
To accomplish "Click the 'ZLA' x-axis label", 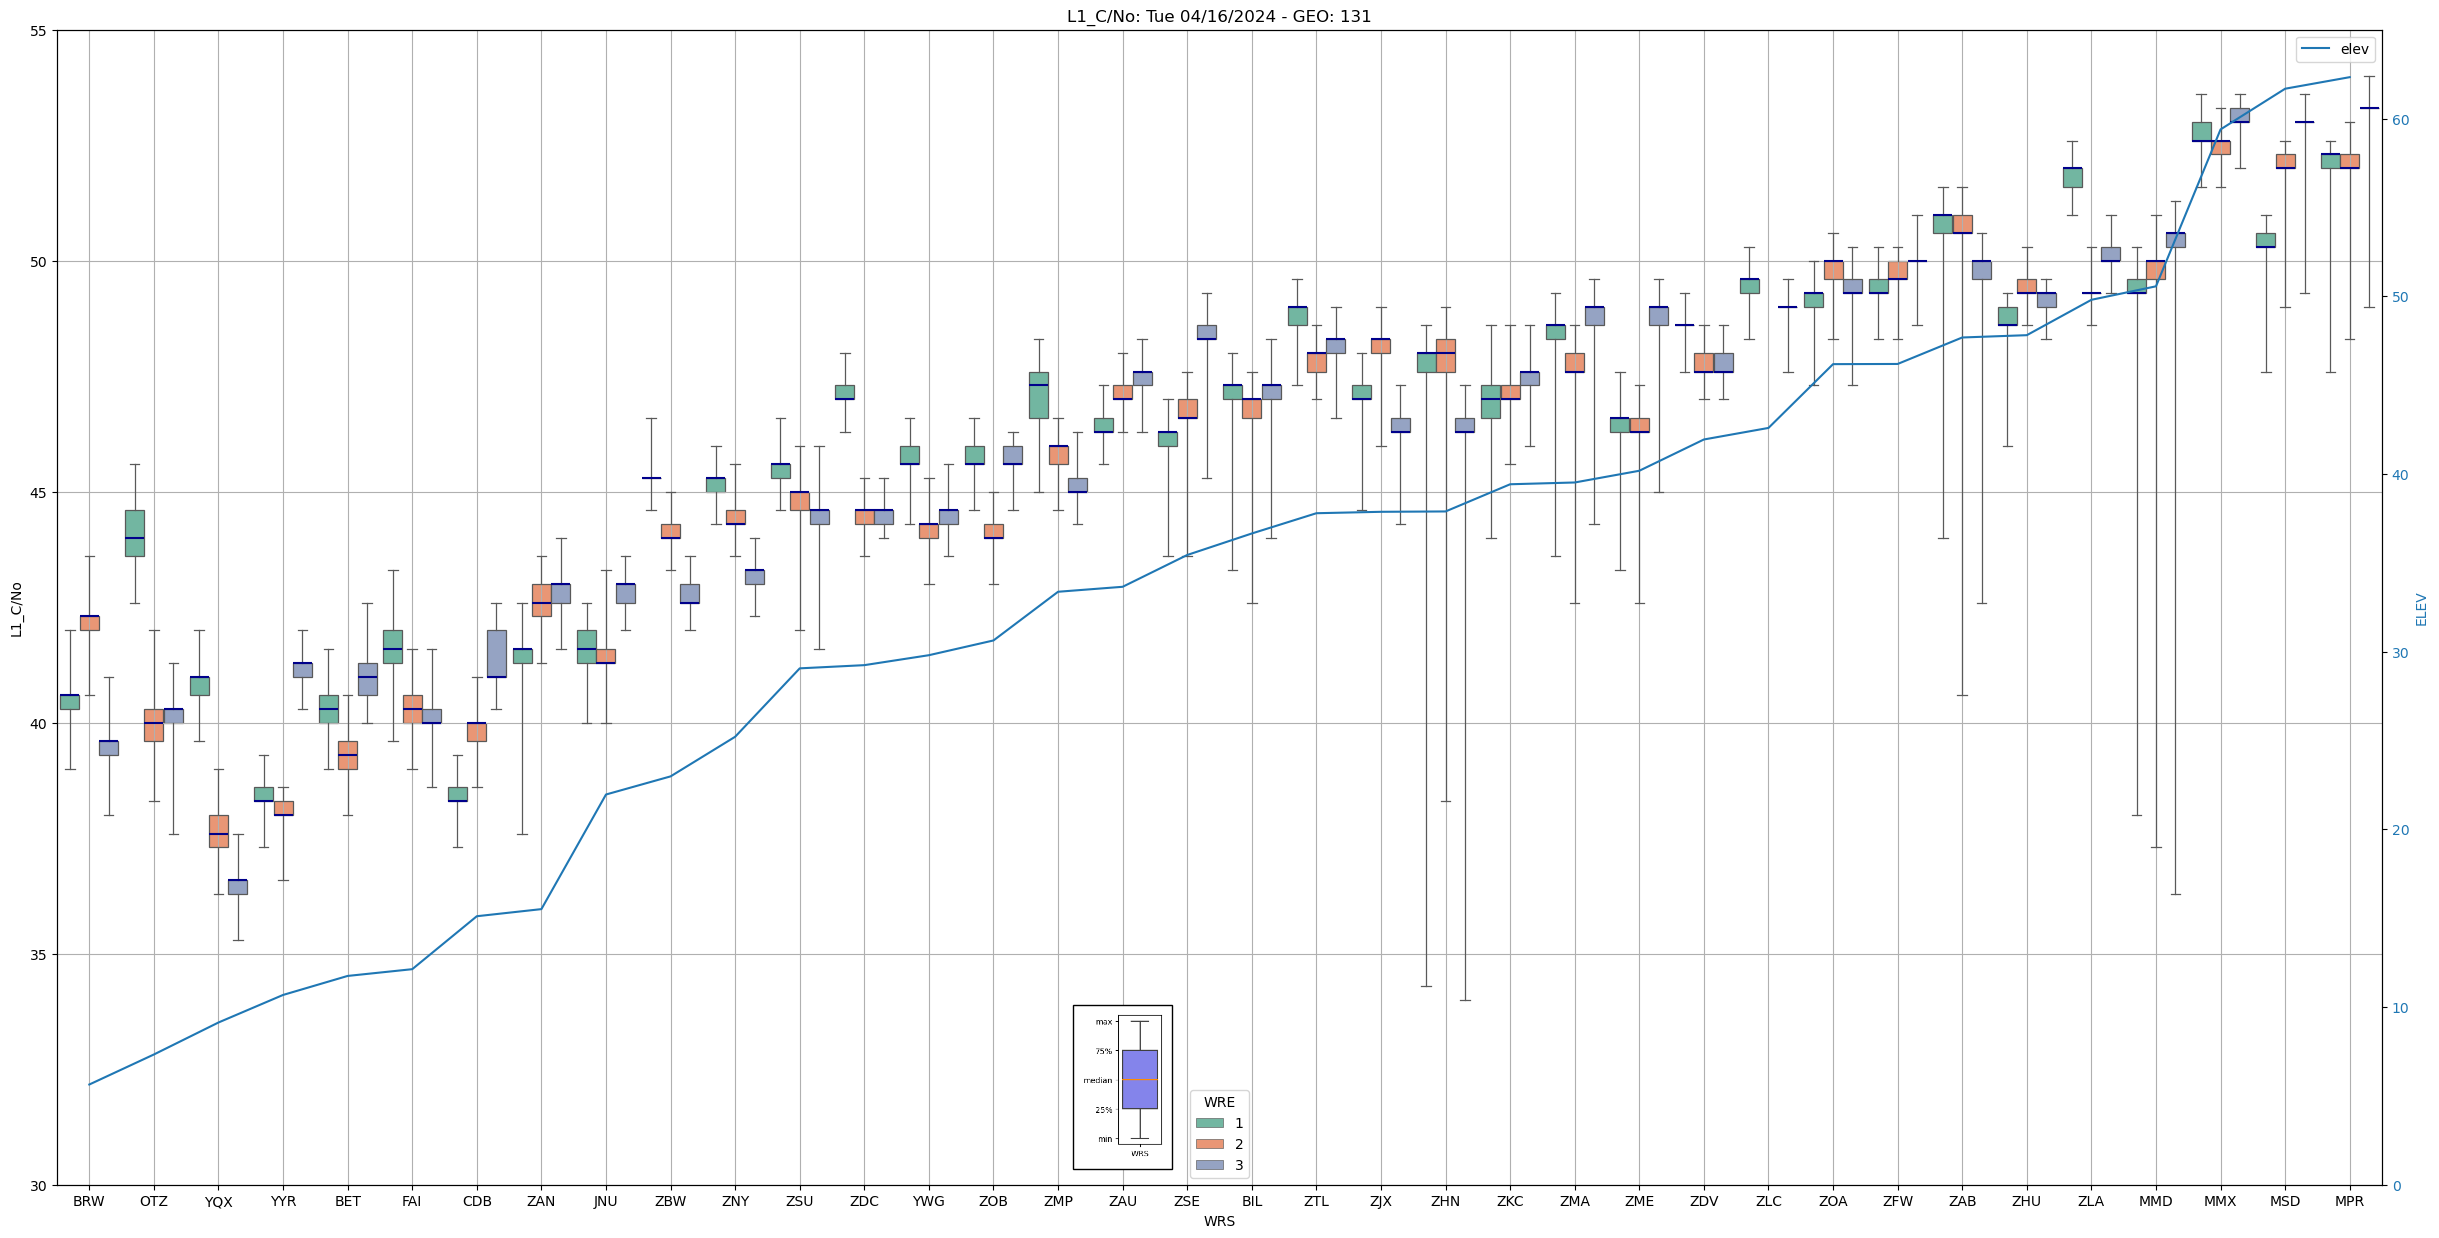I will click(2091, 1201).
